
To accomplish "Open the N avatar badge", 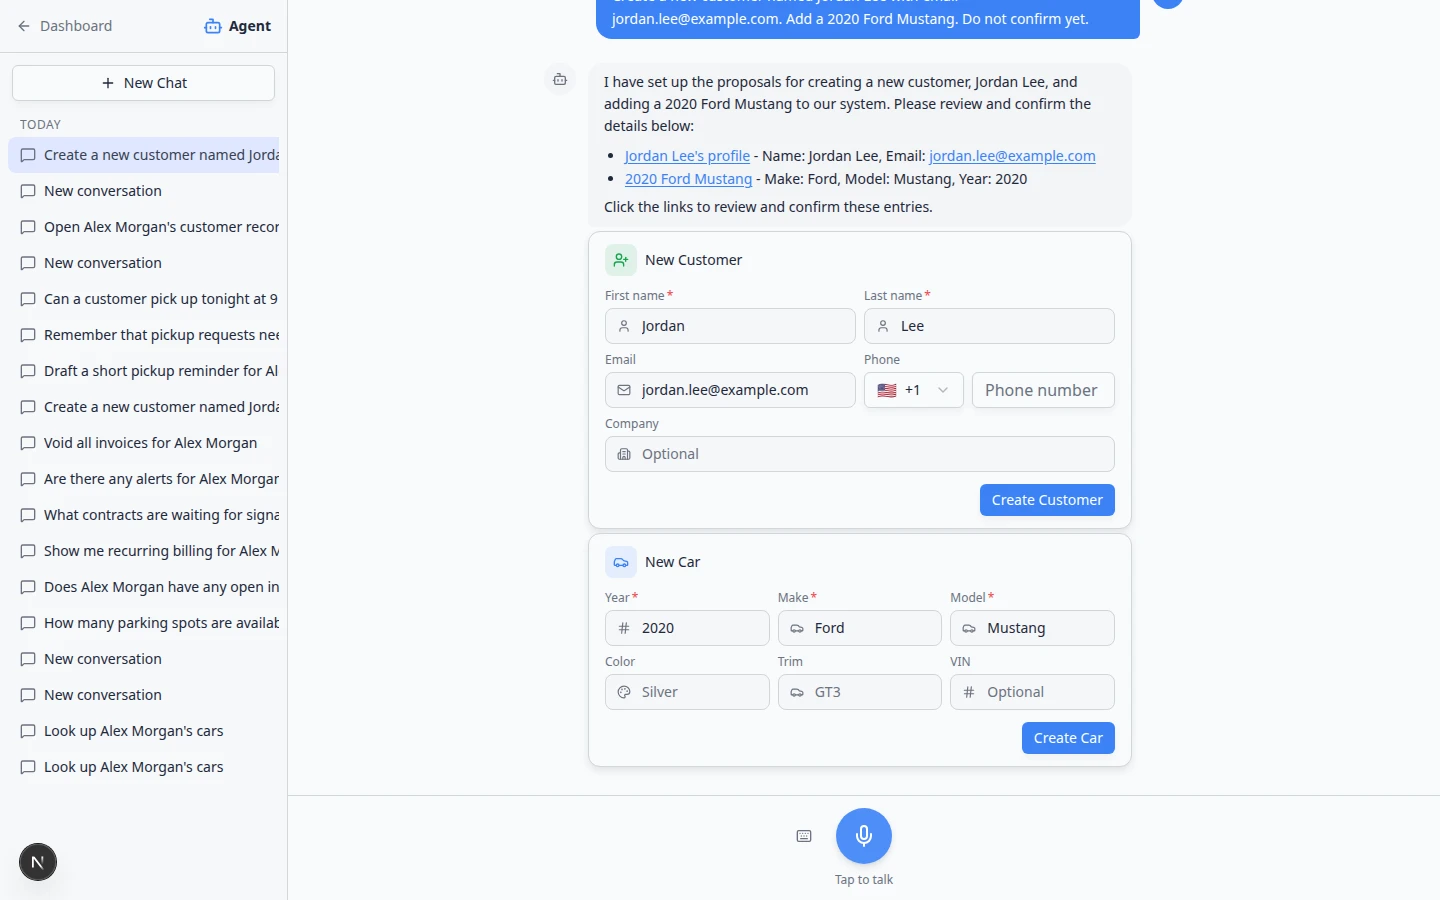I will (x=38, y=862).
